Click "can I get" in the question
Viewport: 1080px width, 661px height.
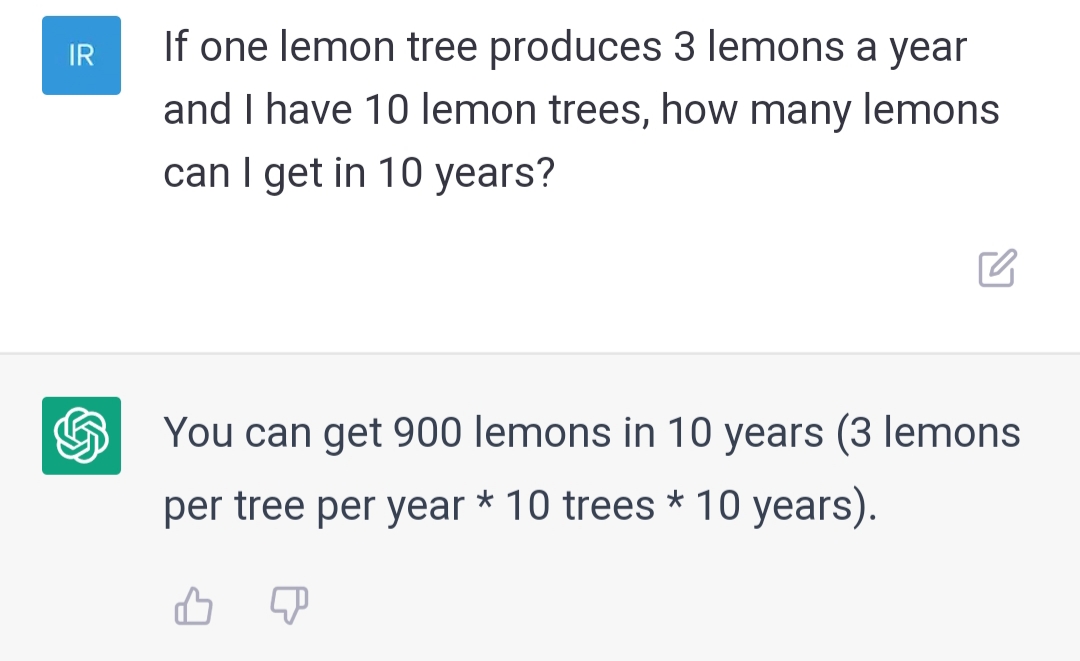coord(244,174)
